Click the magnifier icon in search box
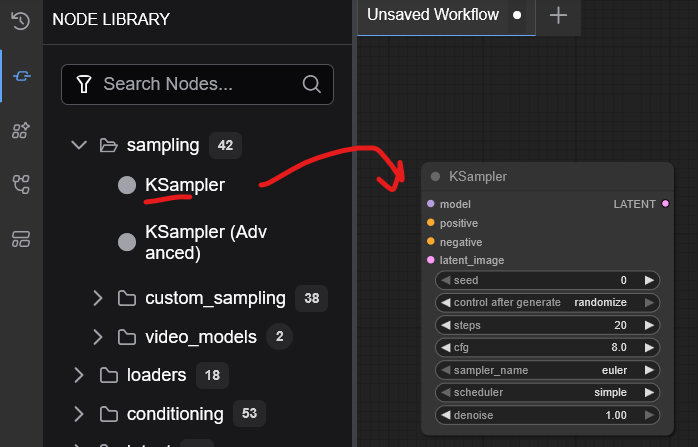698x447 pixels. click(x=311, y=84)
